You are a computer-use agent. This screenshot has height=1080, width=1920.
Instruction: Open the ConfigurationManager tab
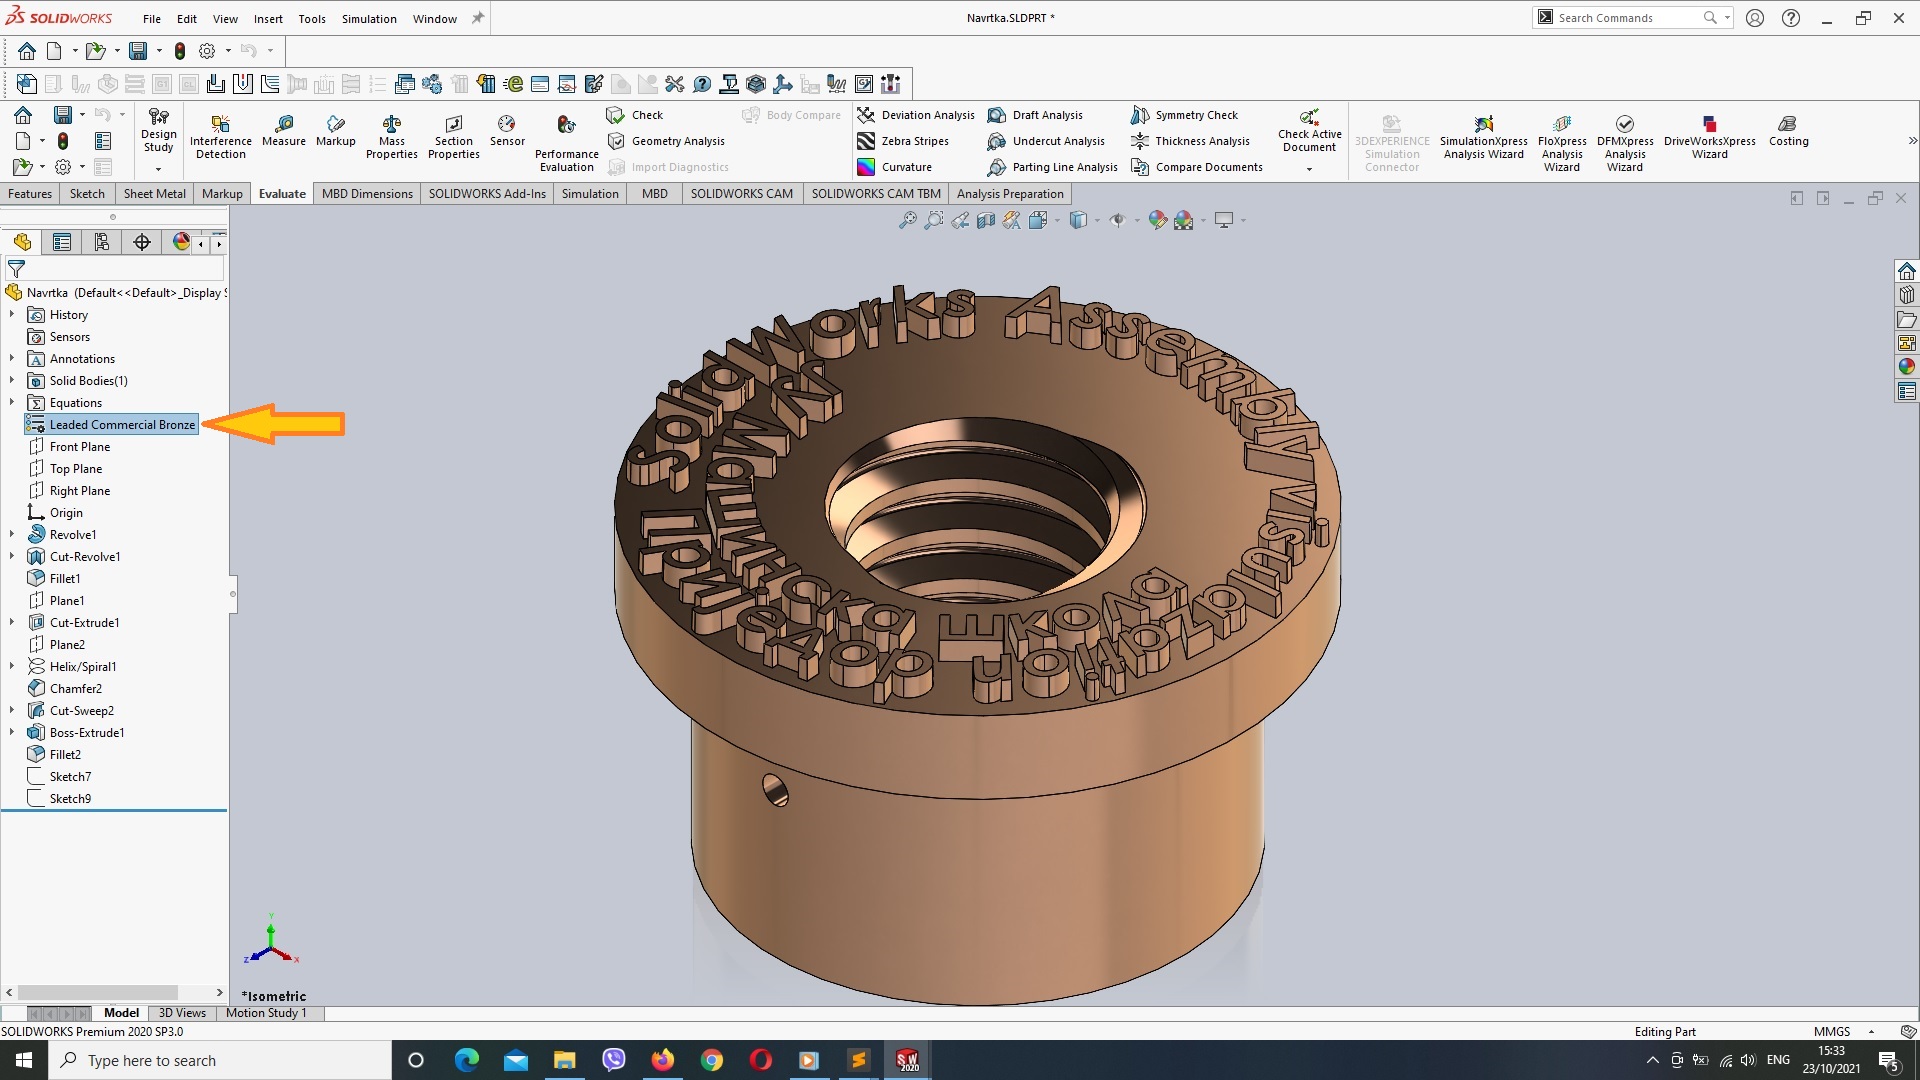point(102,242)
